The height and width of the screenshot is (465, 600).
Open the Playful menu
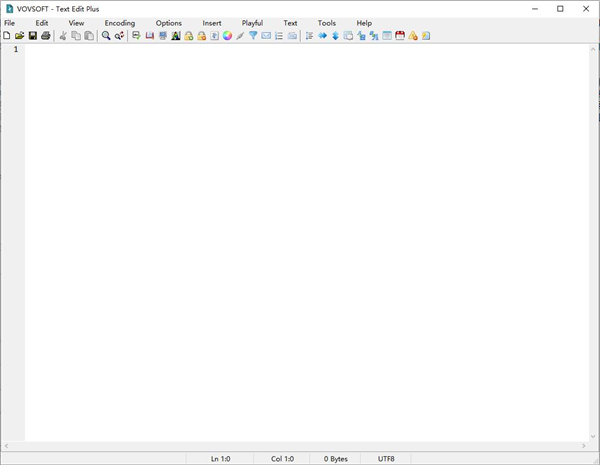pos(252,23)
